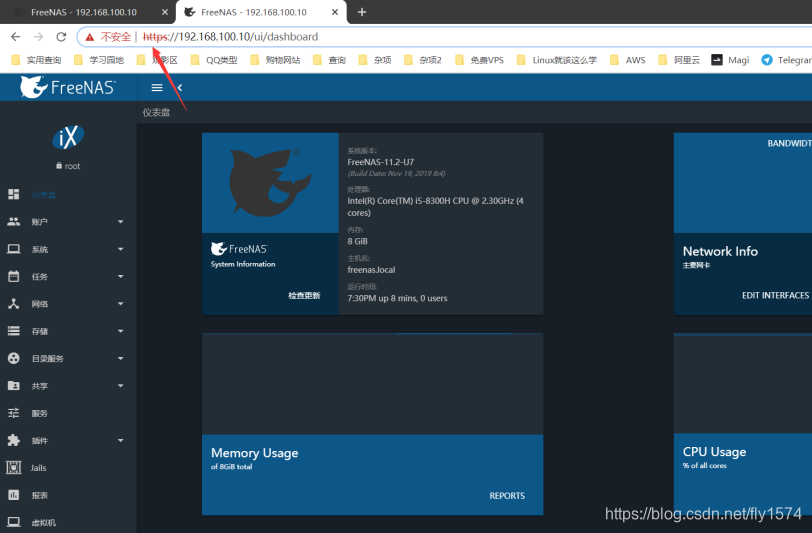This screenshot has width=812, height=533.
Task: Expand the 网络 menu arrow
Action: [x=121, y=304]
